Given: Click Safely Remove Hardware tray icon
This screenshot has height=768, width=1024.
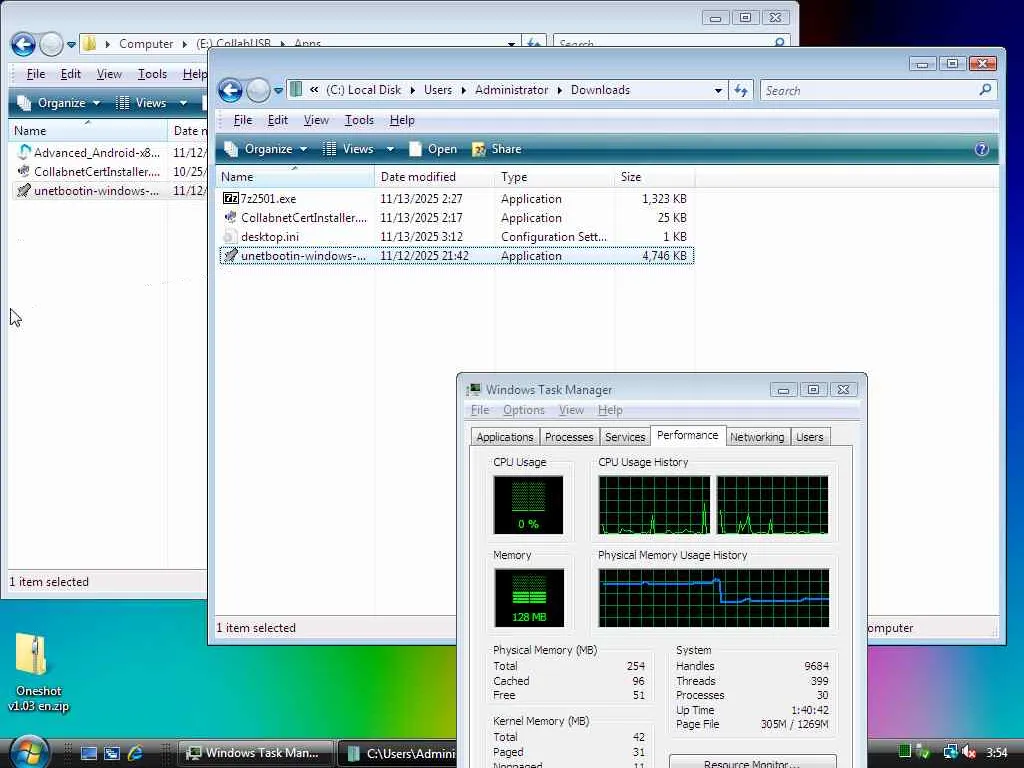Looking at the screenshot, I should pos(923,752).
